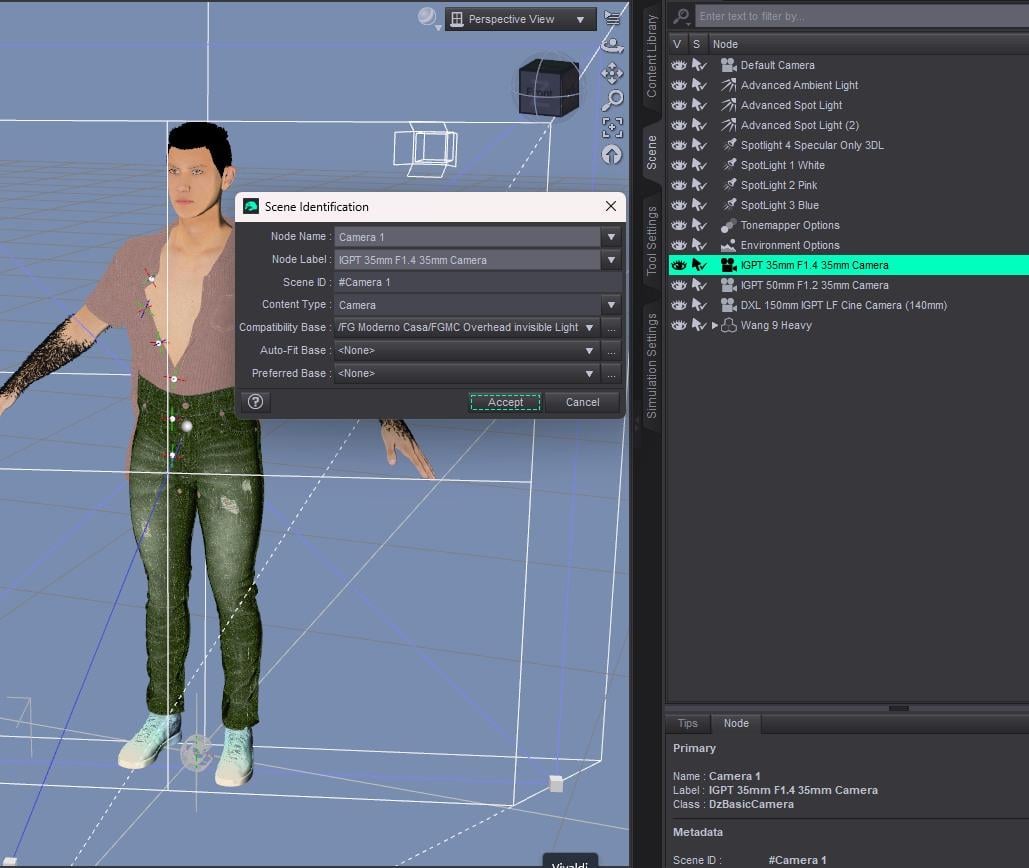The image size is (1029, 868).
Task: Toggle selectability of Environment Options
Action: pyautogui.click(x=699, y=245)
